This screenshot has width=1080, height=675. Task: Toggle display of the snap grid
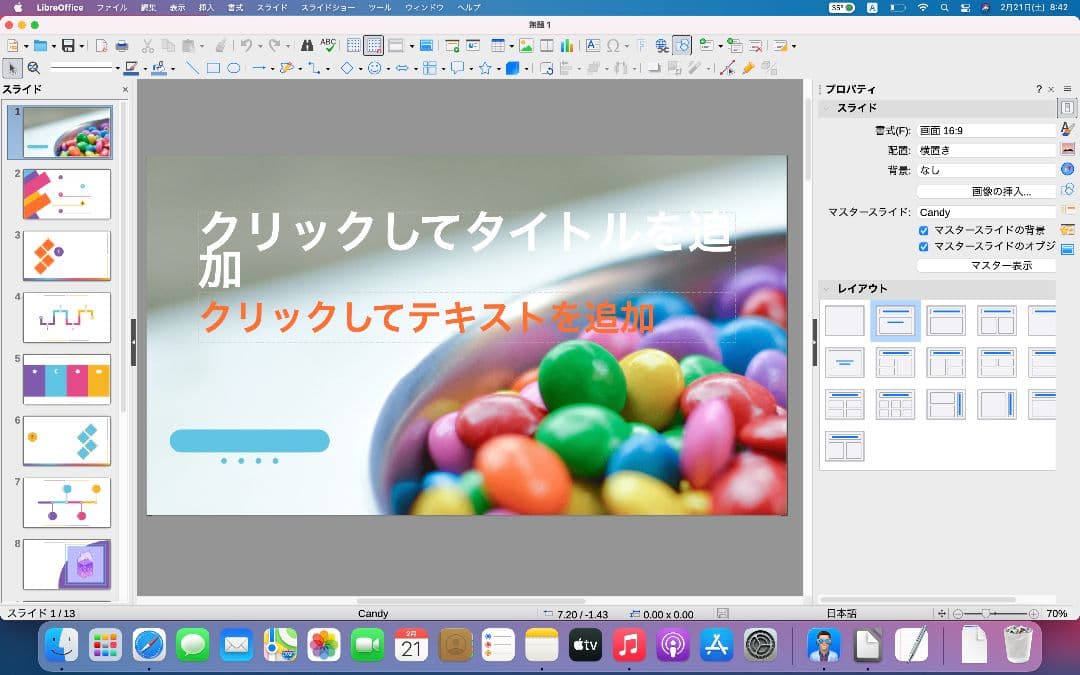[x=355, y=44]
